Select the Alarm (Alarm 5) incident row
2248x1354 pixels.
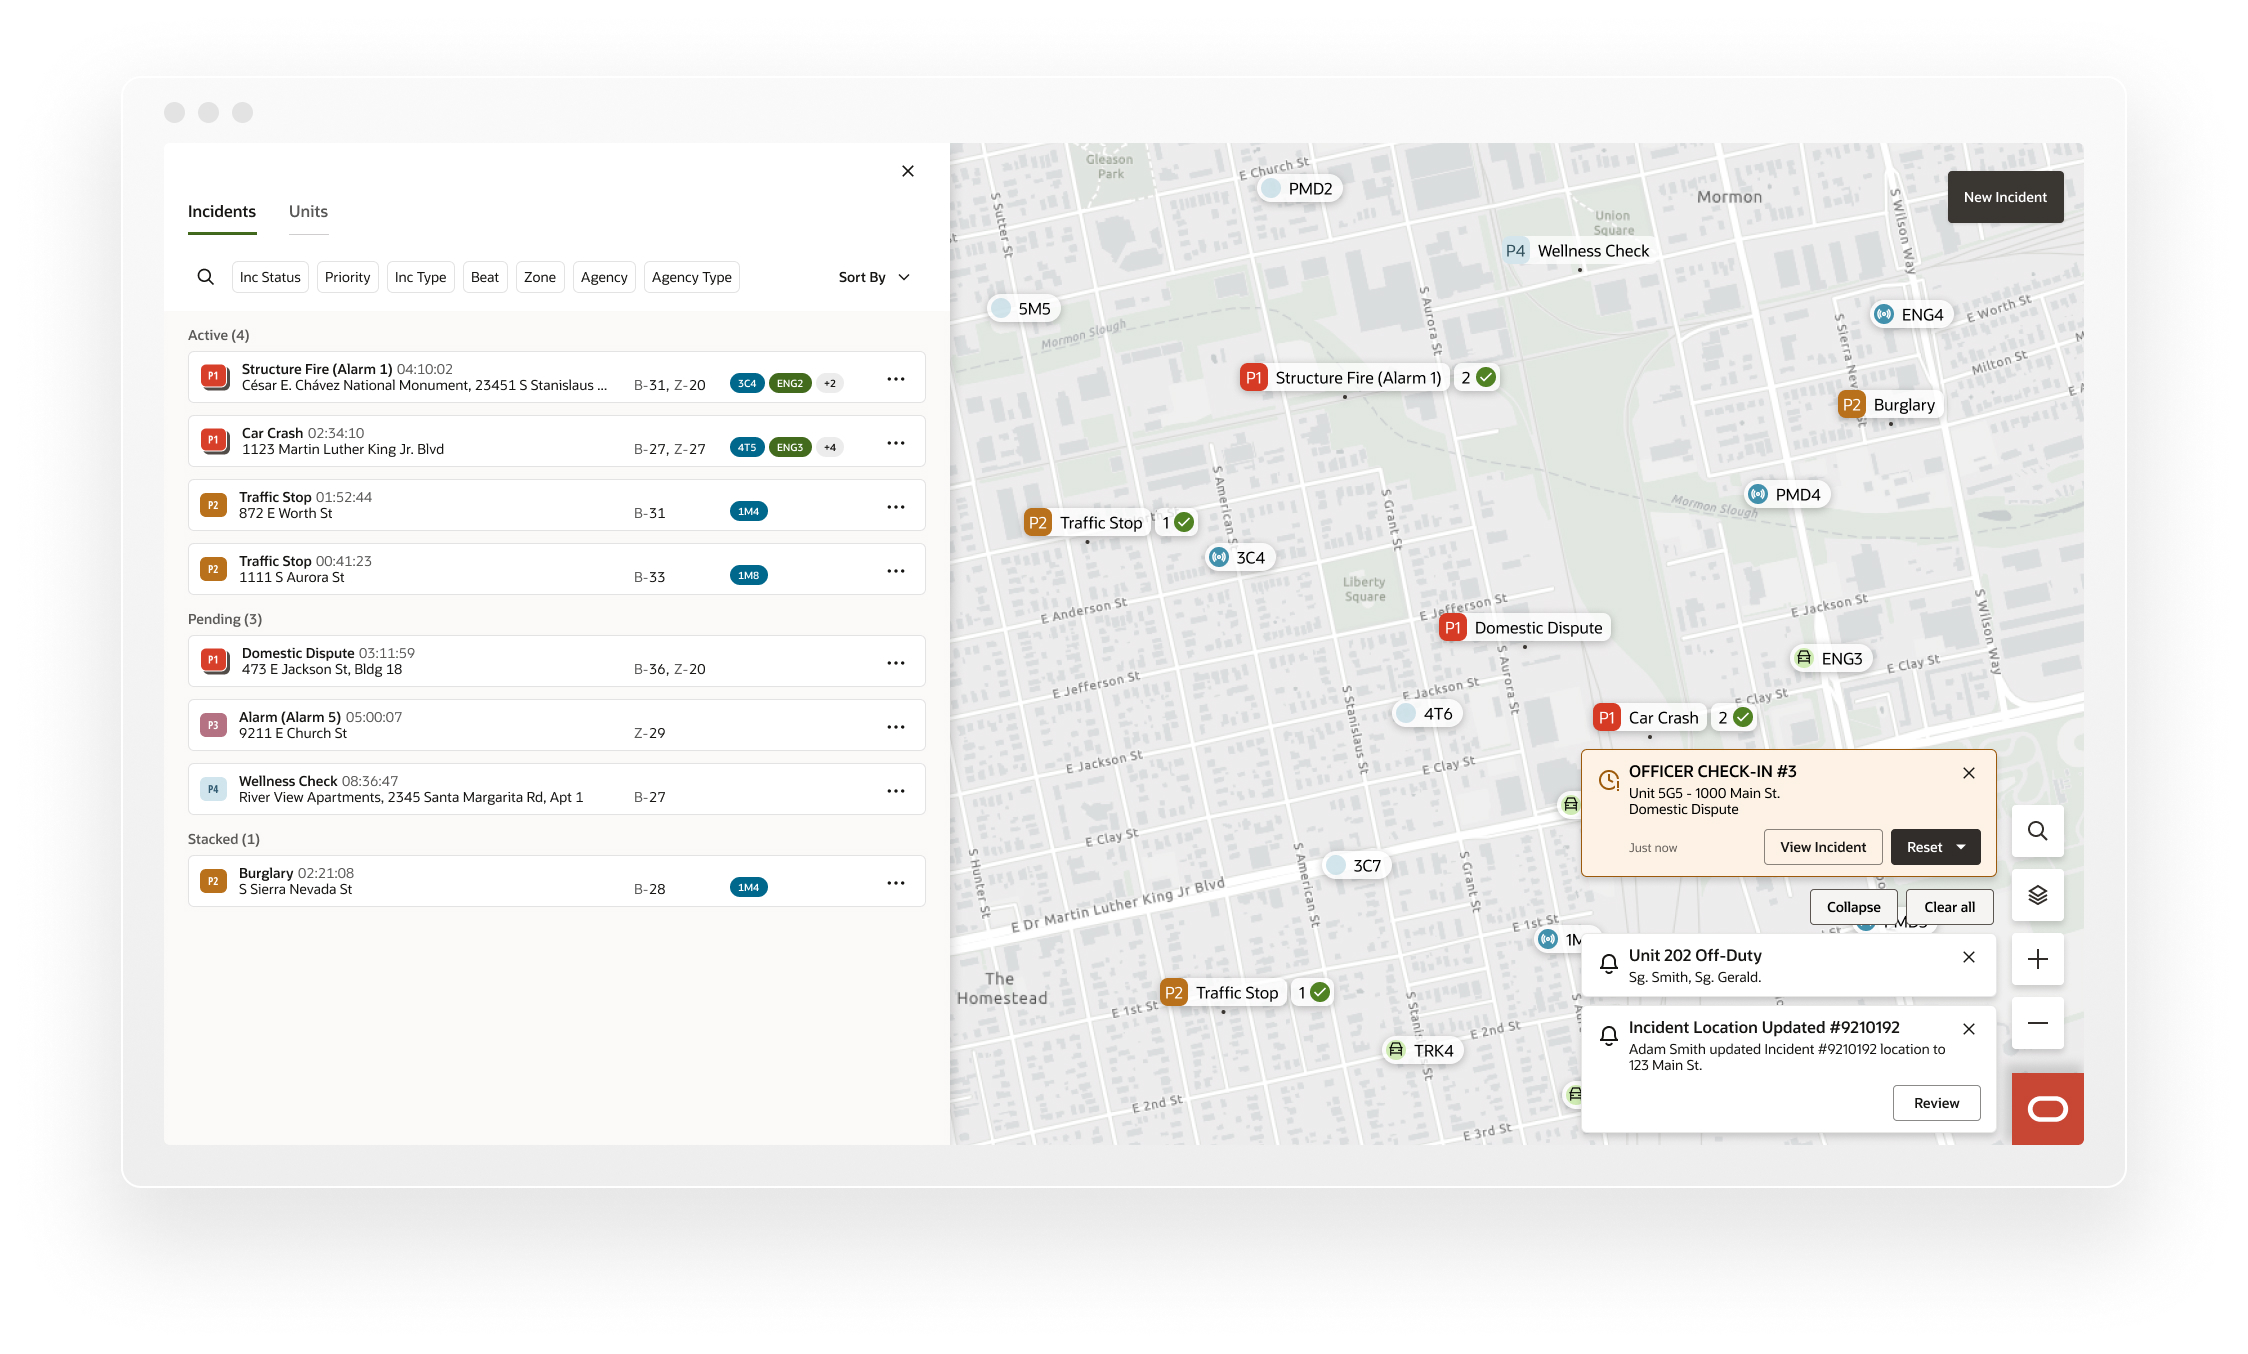point(556,725)
